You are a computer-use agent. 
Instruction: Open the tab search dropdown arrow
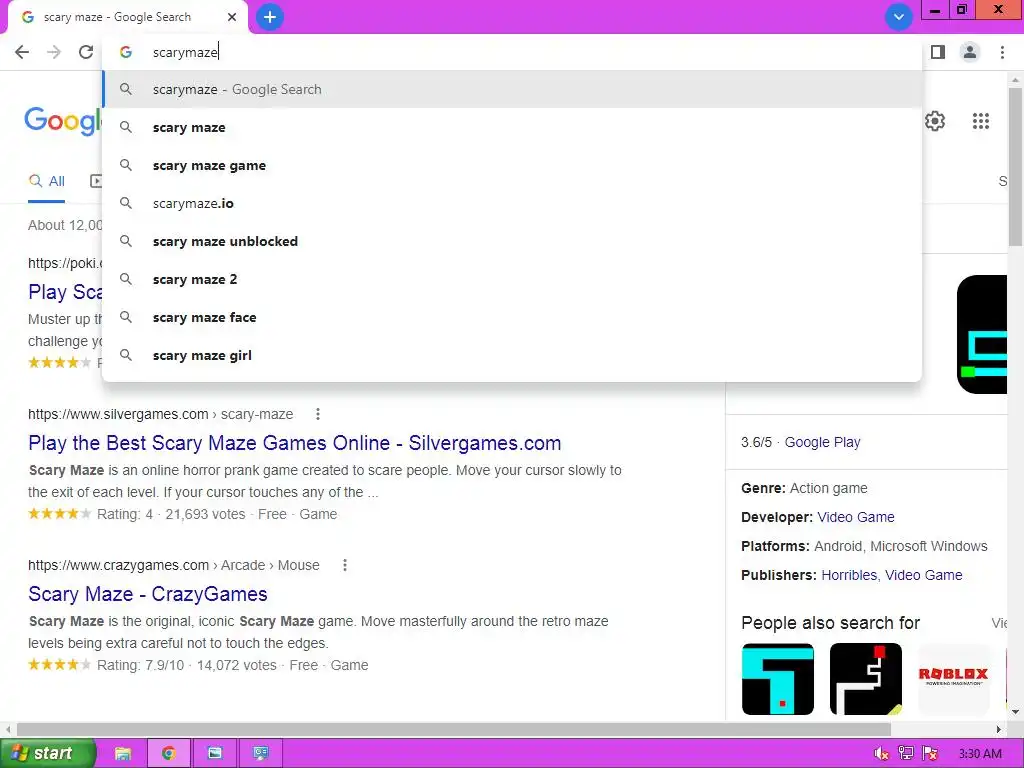point(899,17)
